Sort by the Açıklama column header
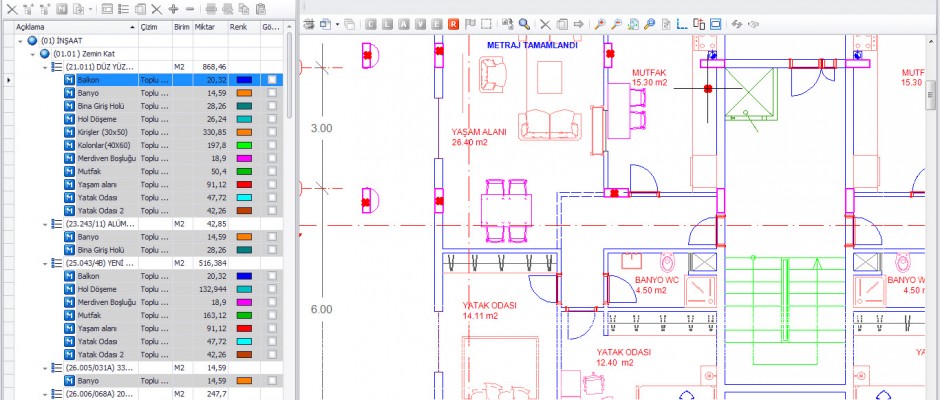The height and width of the screenshot is (400, 940). pyautogui.click(x=60, y=26)
